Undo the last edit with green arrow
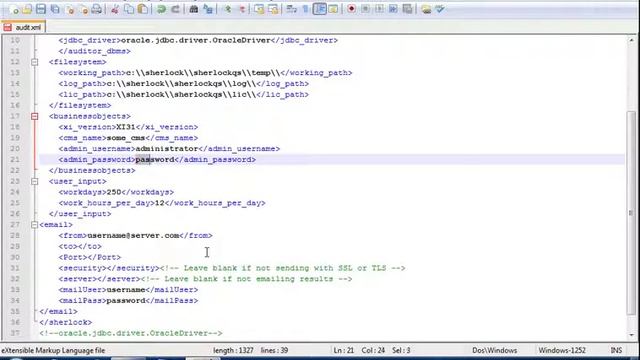This screenshot has height=360, width=640. coord(161,9)
